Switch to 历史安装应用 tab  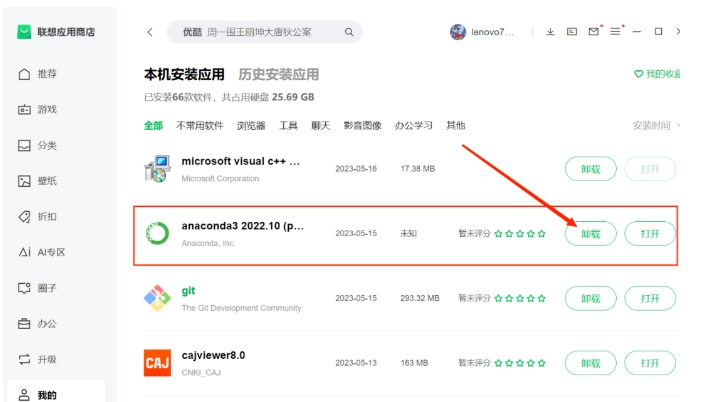point(278,74)
